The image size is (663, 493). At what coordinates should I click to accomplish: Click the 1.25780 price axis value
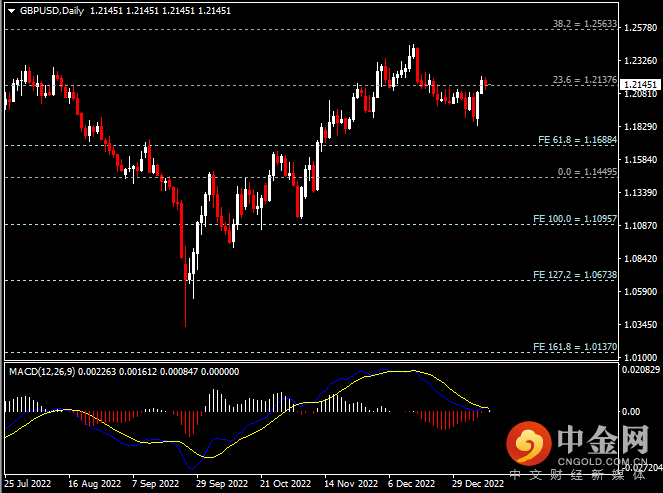(x=637, y=27)
